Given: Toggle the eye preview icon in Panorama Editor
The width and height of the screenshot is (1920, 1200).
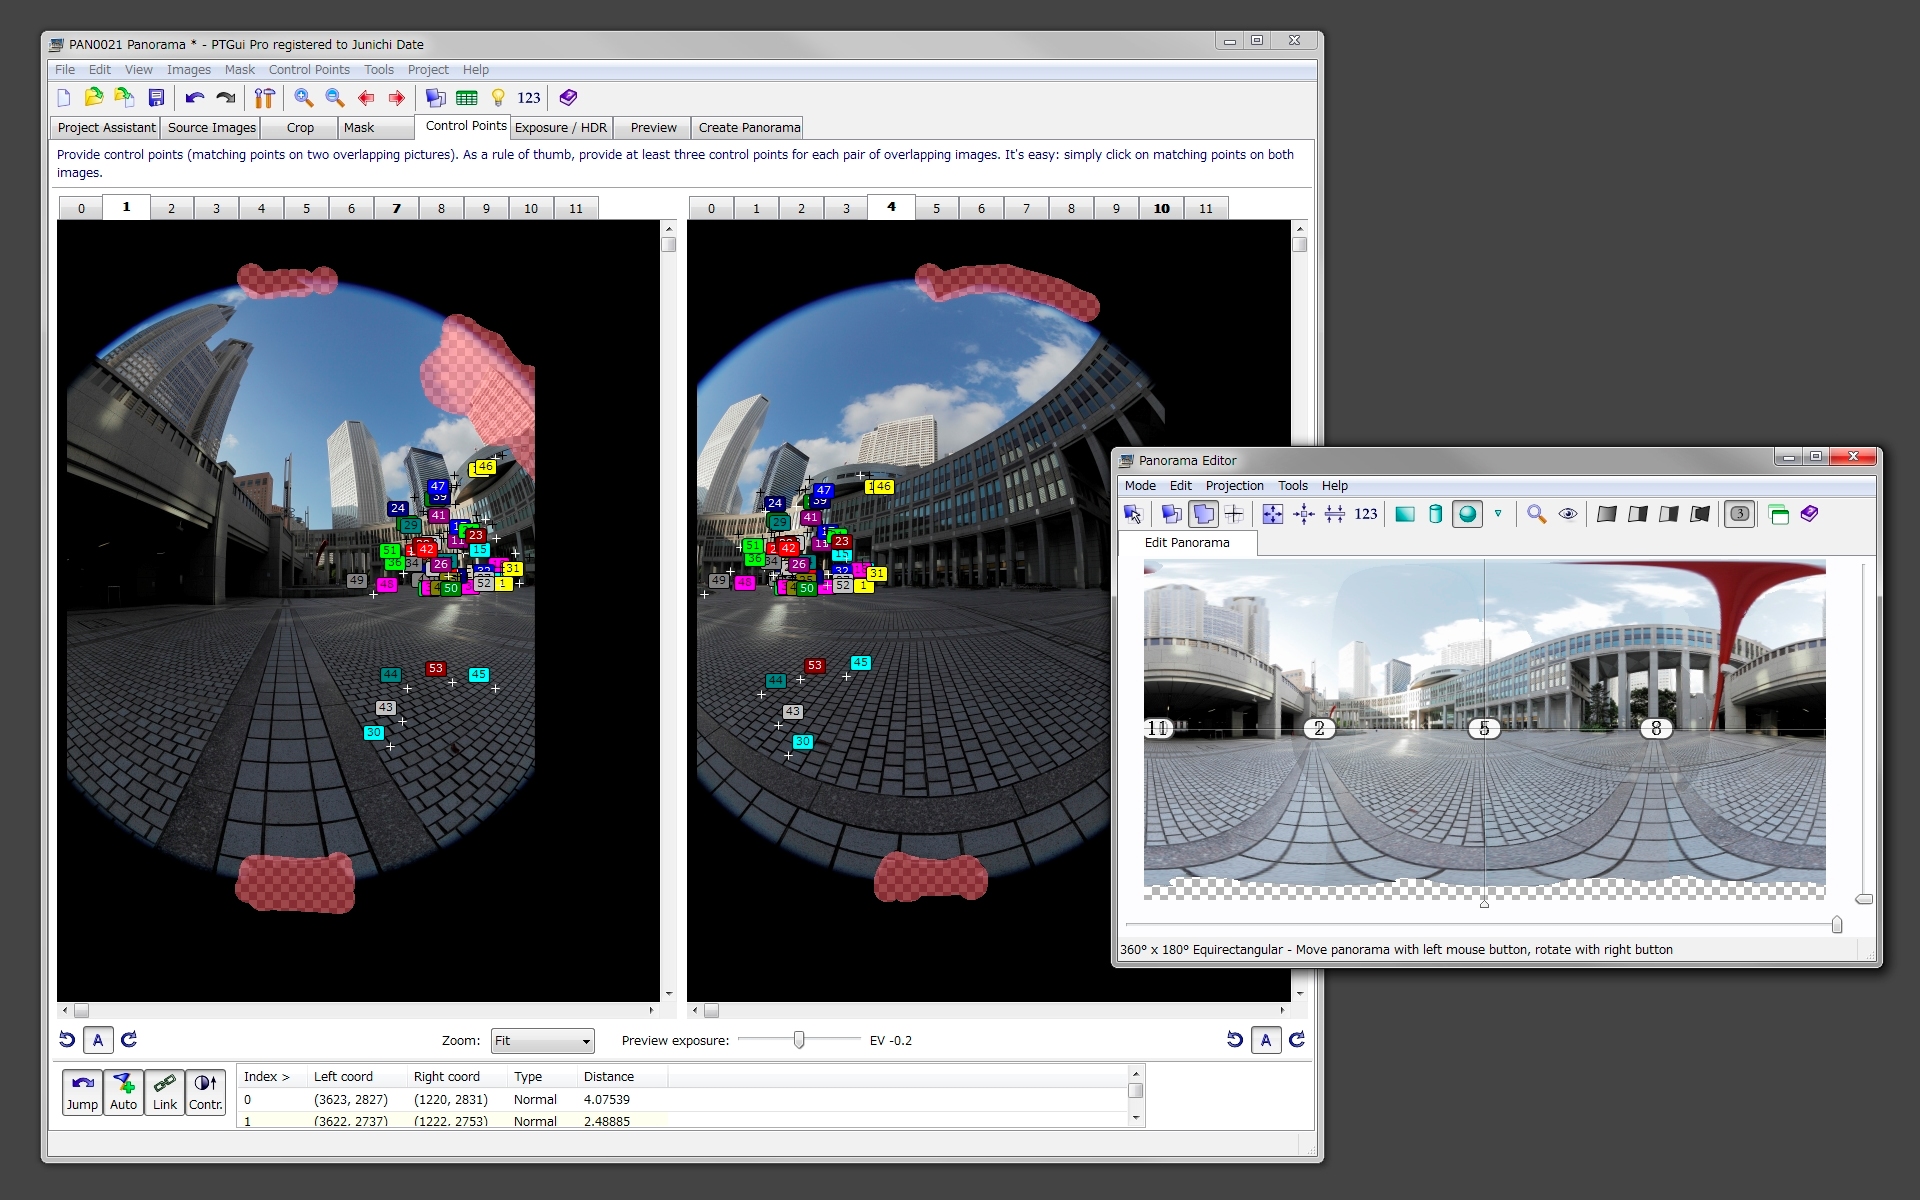Looking at the screenshot, I should coord(1568,514).
